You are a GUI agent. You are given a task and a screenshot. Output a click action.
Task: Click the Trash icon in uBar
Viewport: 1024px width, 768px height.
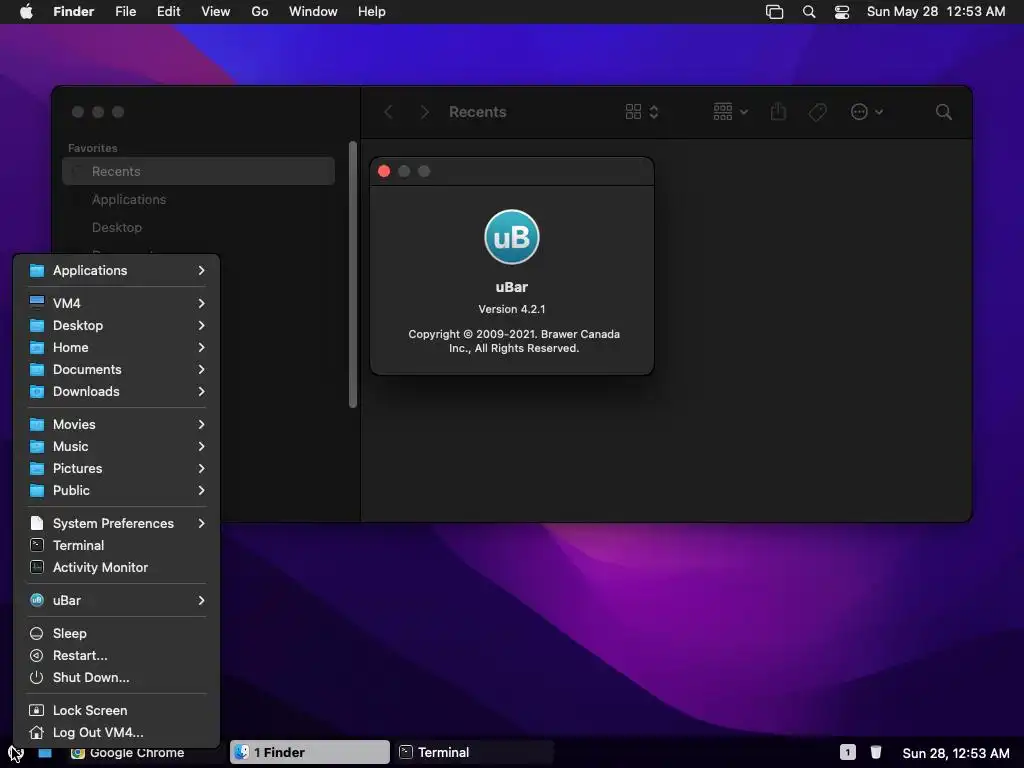pyautogui.click(x=876, y=752)
